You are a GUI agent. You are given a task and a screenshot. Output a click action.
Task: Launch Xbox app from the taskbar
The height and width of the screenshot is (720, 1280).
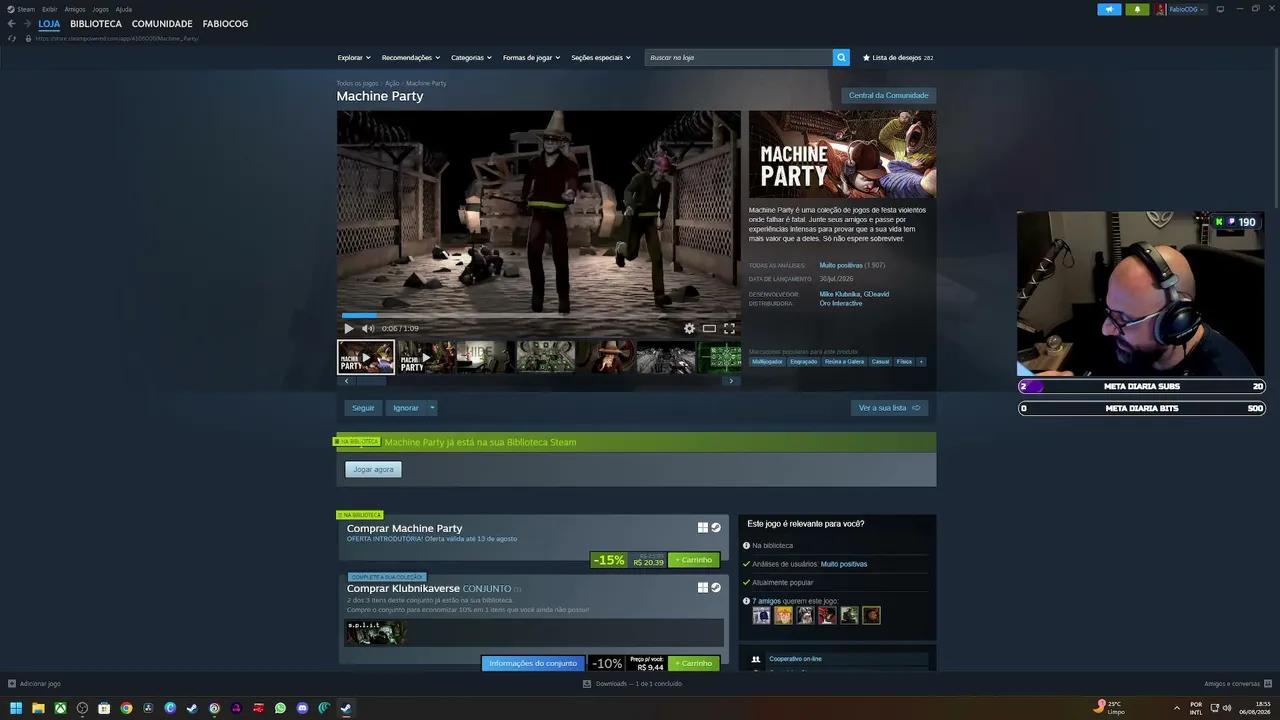point(60,708)
